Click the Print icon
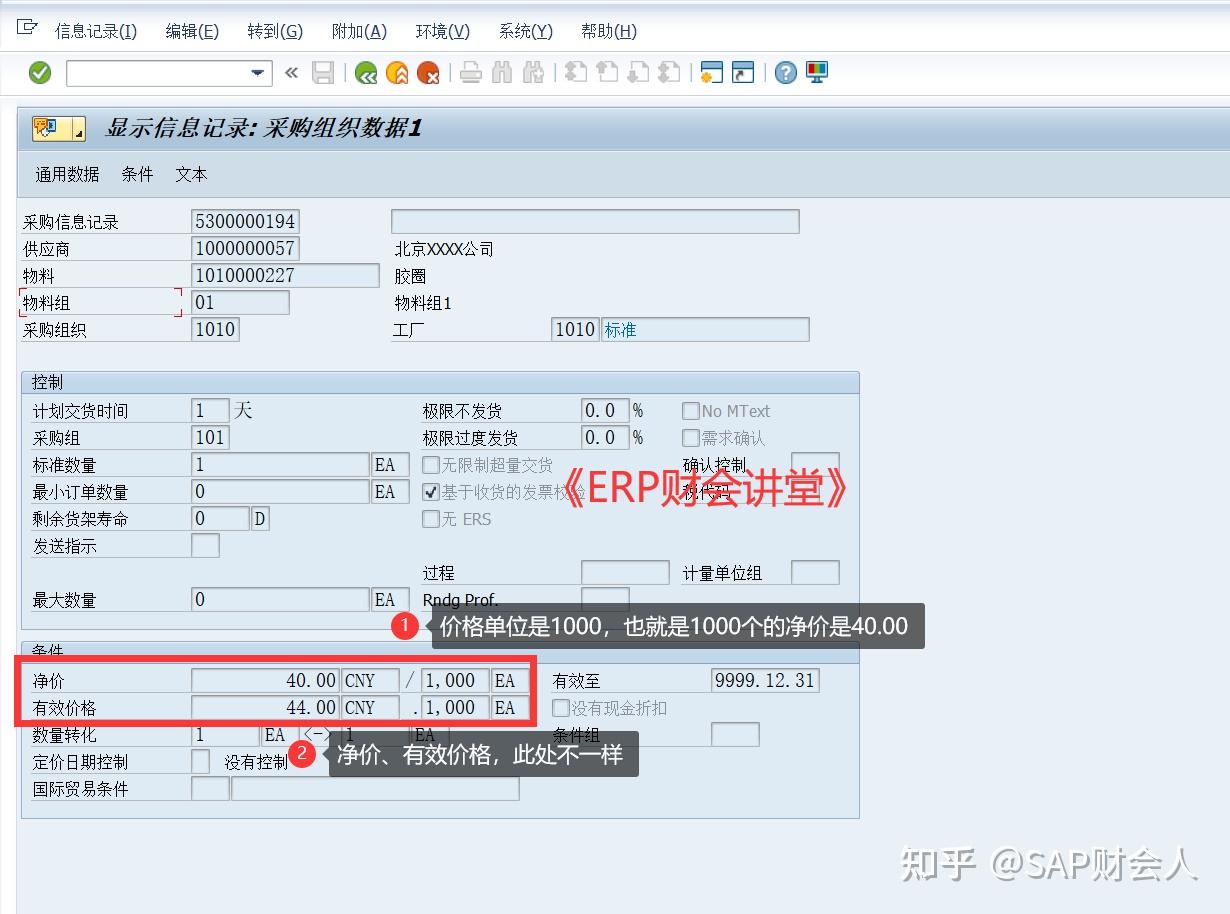 point(470,72)
